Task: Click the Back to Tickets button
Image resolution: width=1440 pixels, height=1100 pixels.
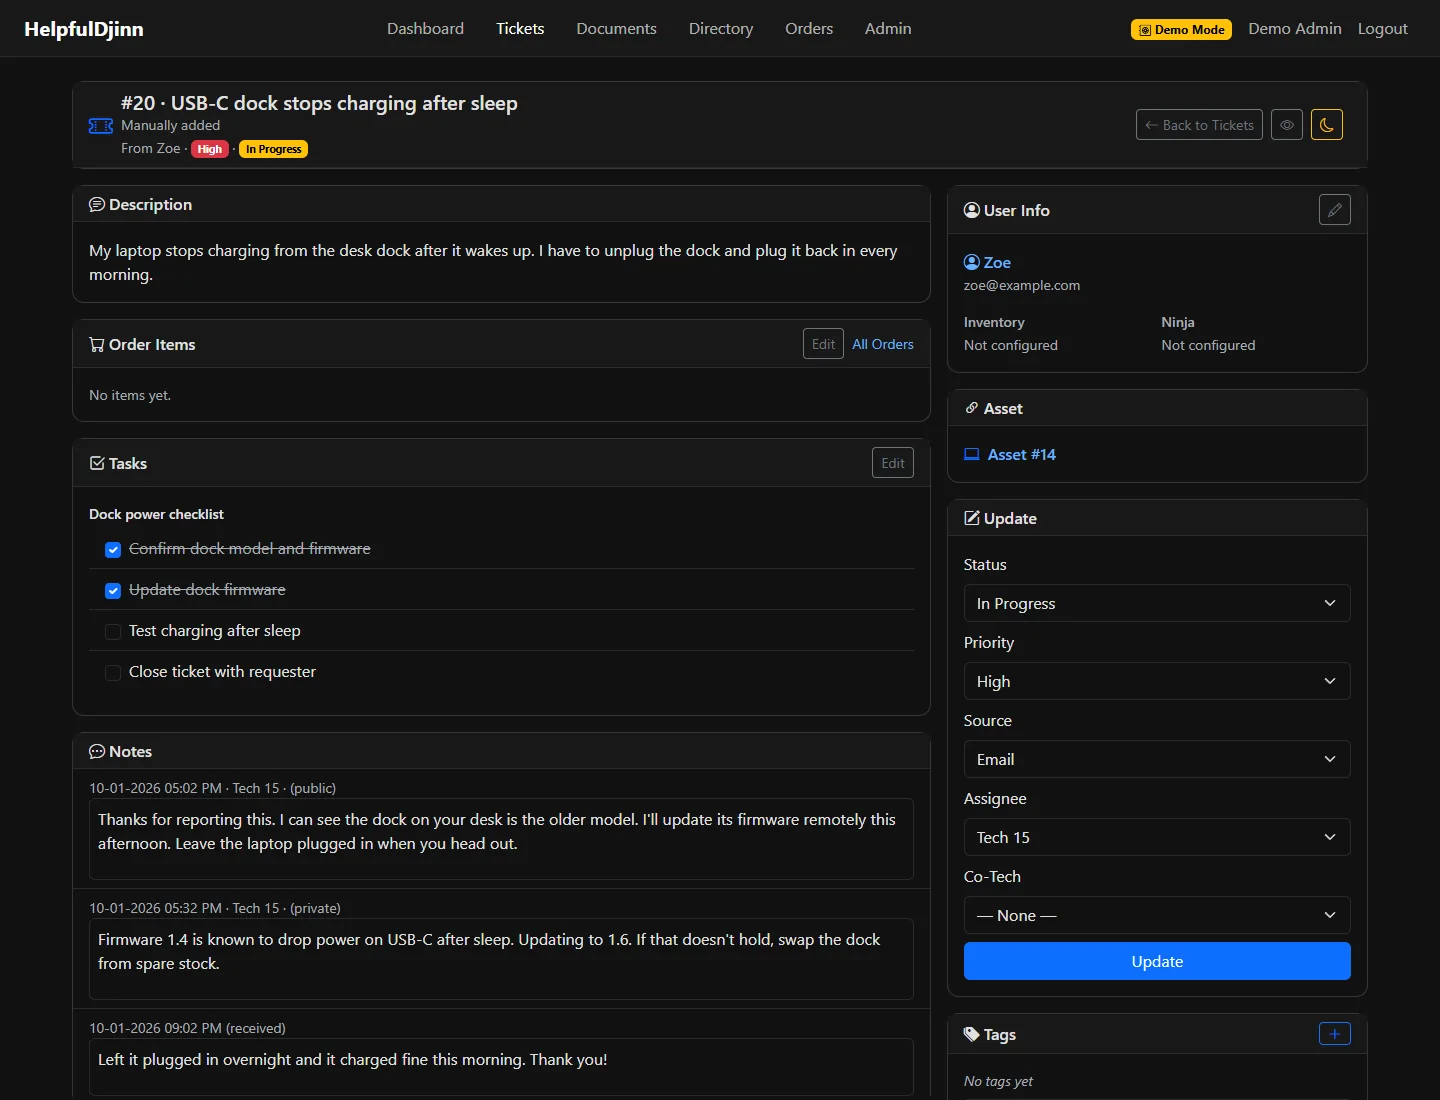Action: [x=1199, y=125]
